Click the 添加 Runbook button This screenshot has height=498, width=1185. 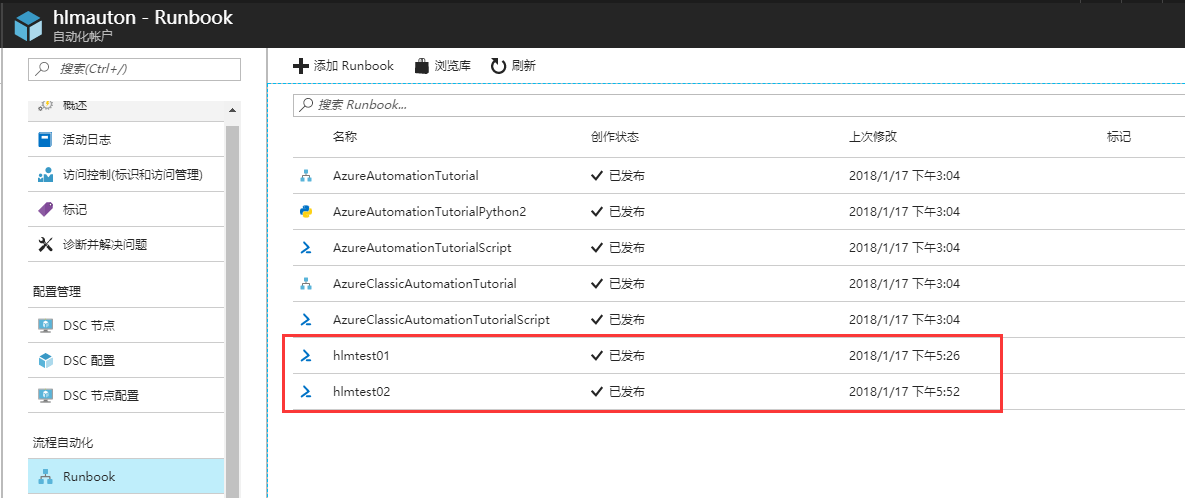pos(343,66)
